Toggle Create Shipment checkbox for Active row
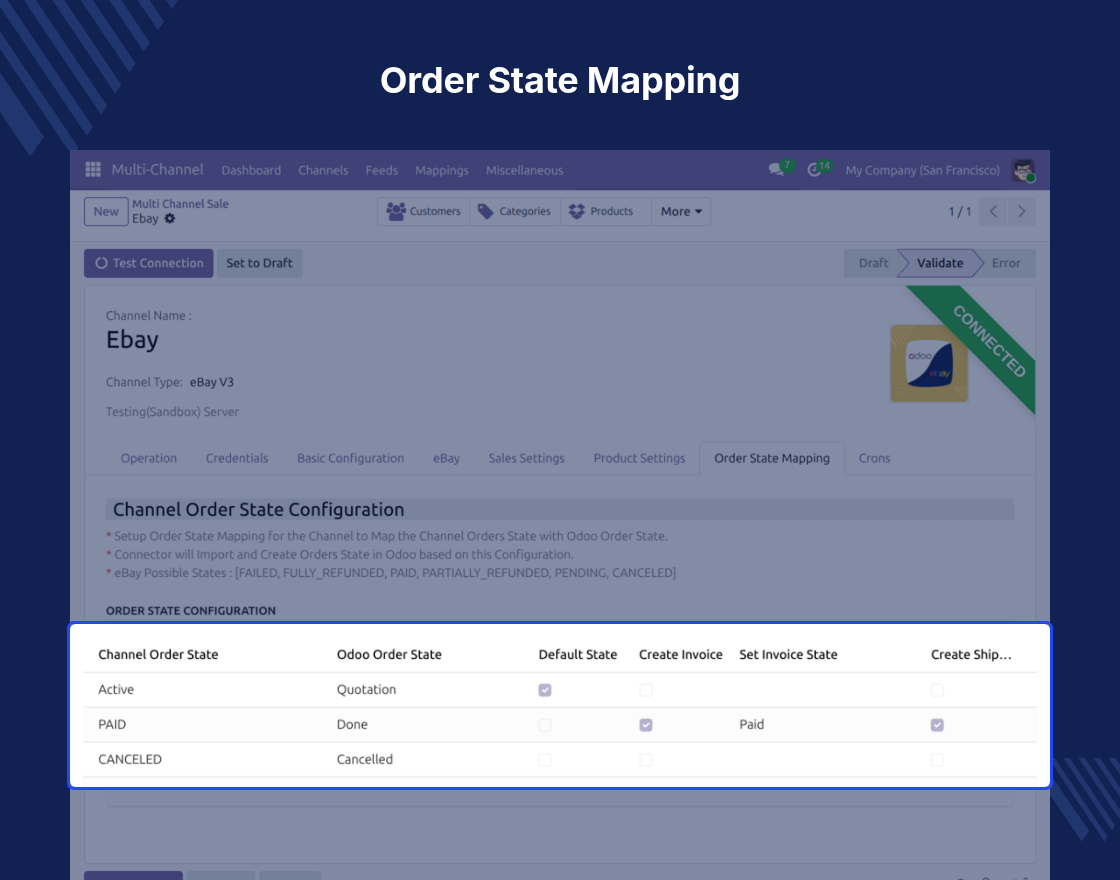This screenshot has width=1120, height=880. click(x=937, y=690)
